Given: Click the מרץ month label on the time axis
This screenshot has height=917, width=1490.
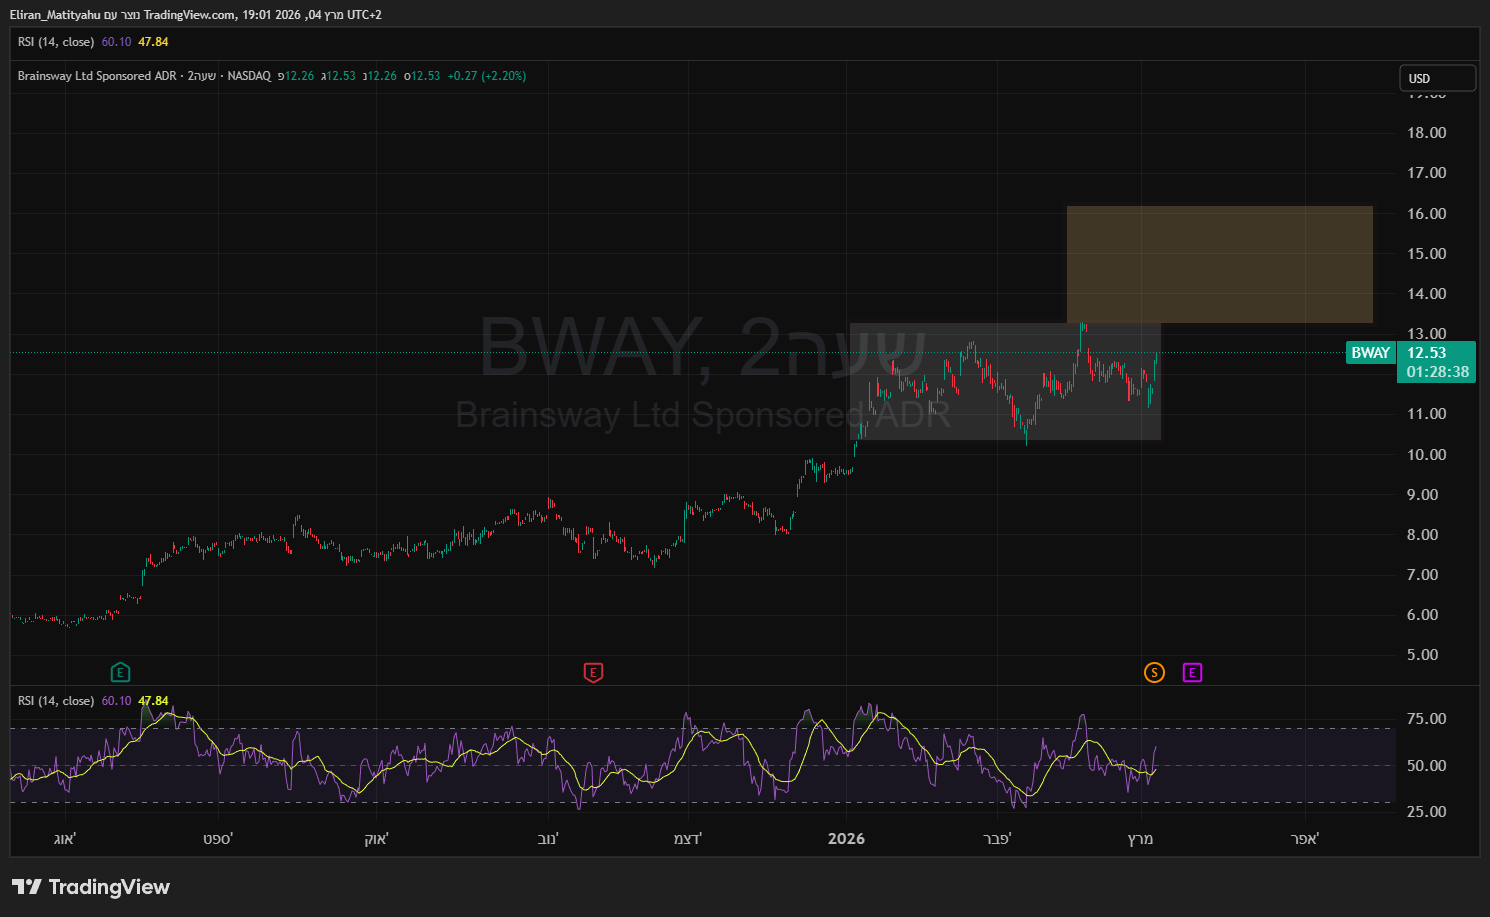Looking at the screenshot, I should click(x=1140, y=839).
